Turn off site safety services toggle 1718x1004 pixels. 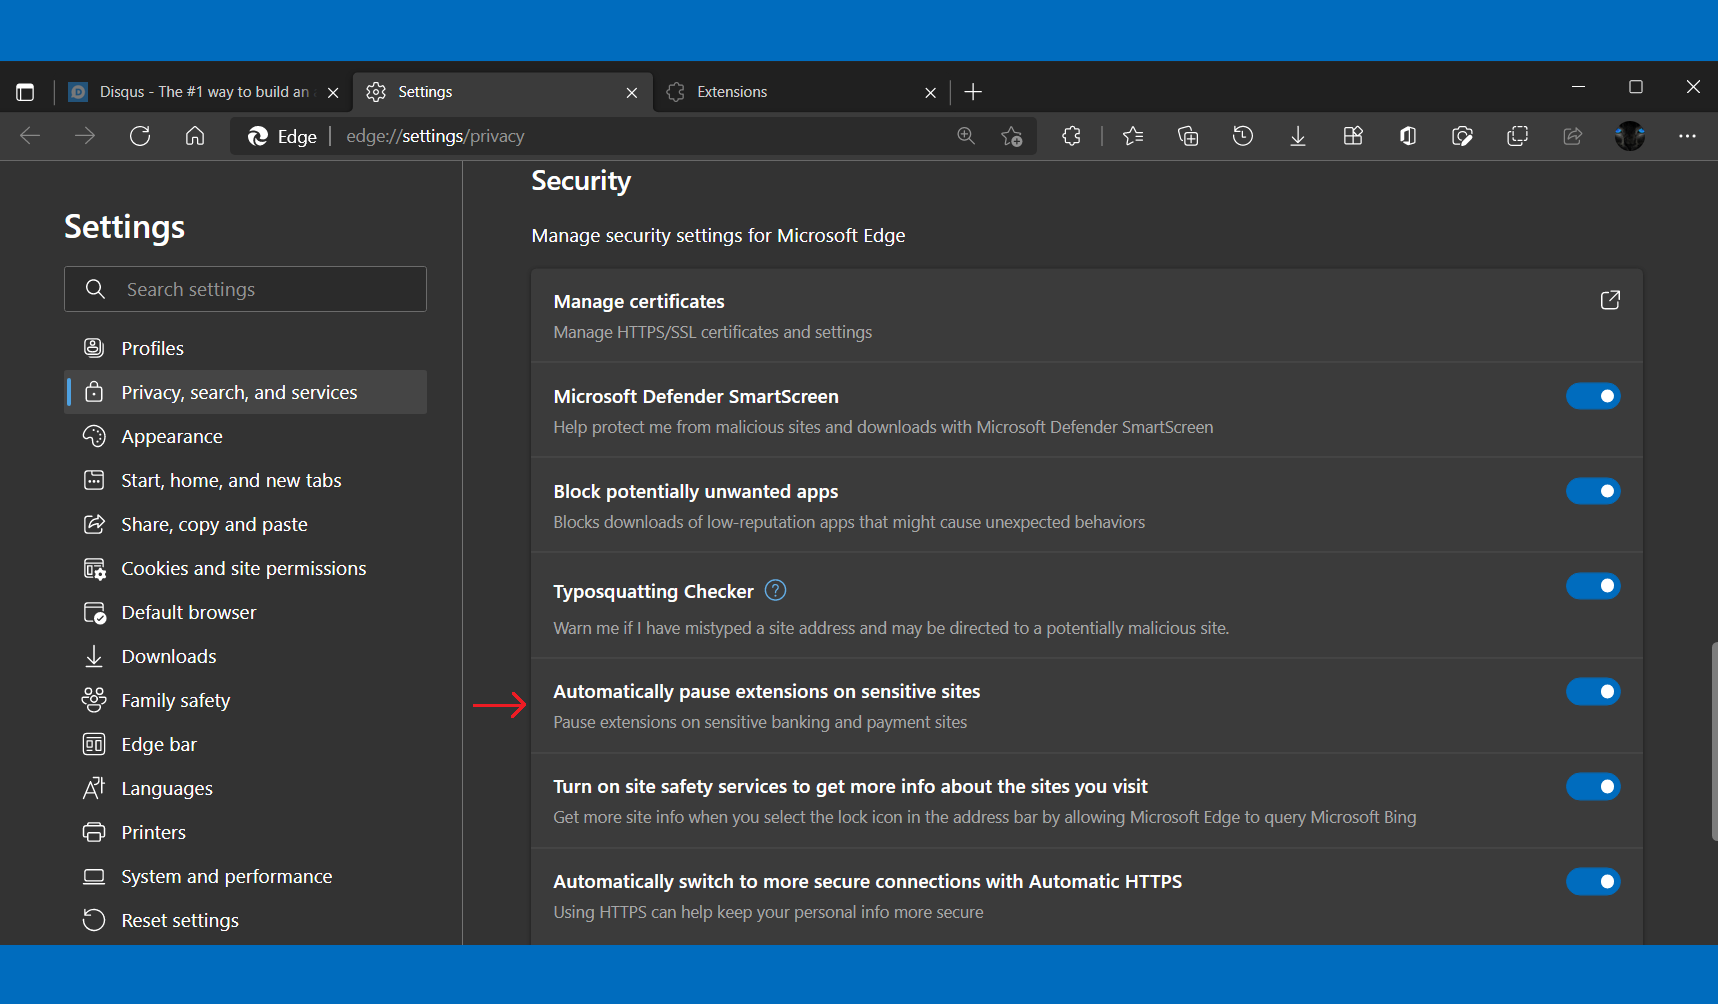[x=1593, y=786]
